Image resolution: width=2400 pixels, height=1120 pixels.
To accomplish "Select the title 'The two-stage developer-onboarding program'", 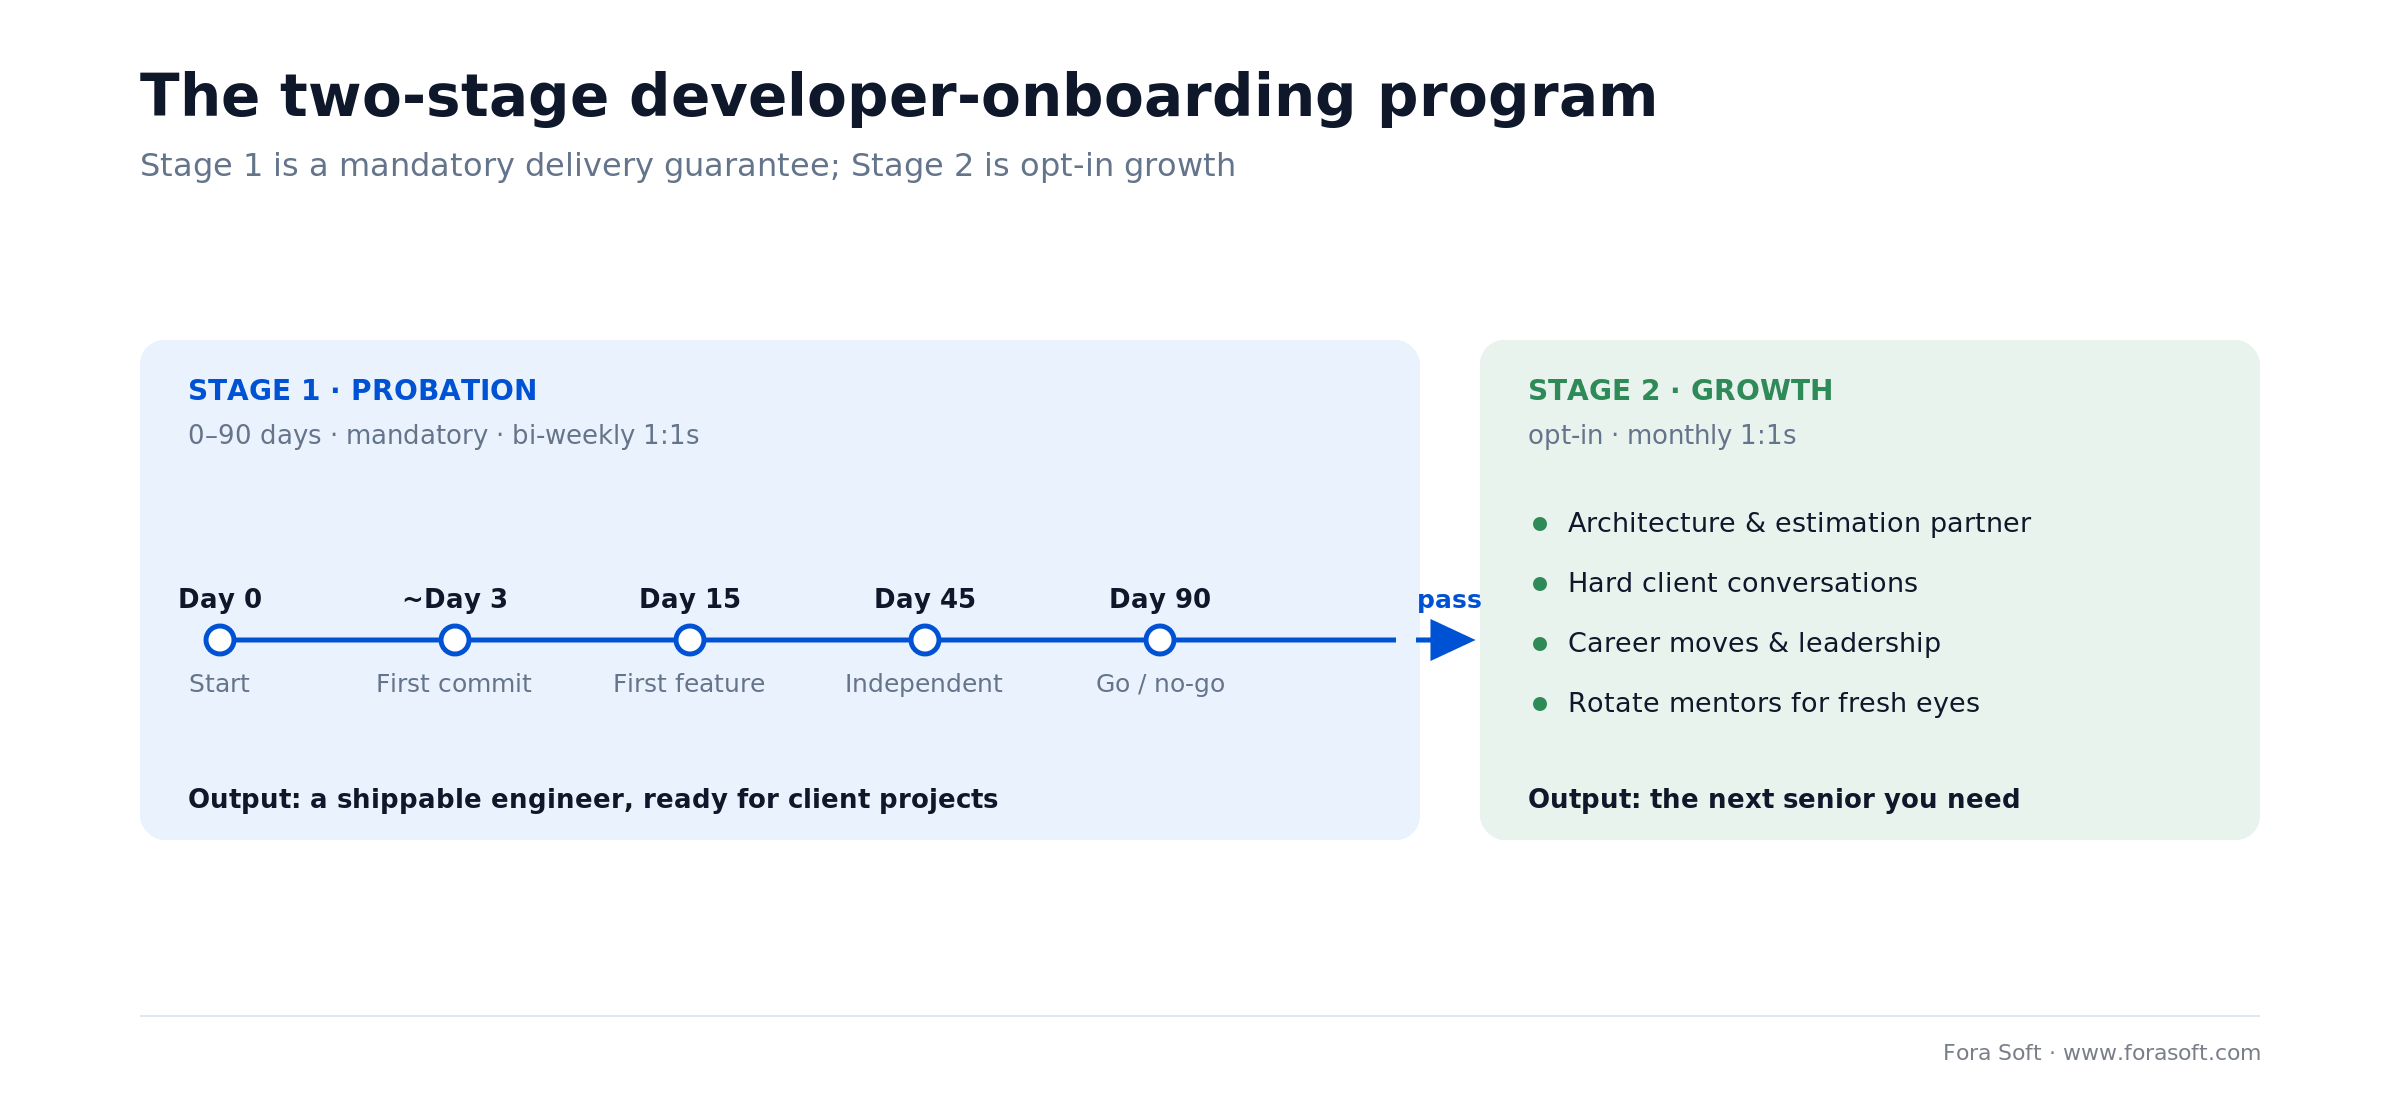I will click(x=898, y=97).
